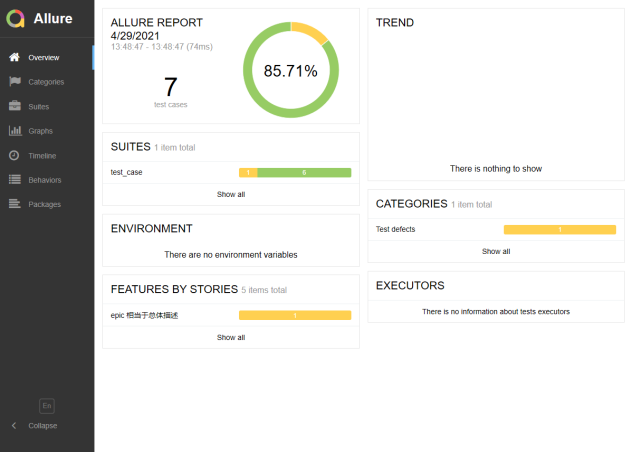Click the Timeline clock icon

point(14,155)
